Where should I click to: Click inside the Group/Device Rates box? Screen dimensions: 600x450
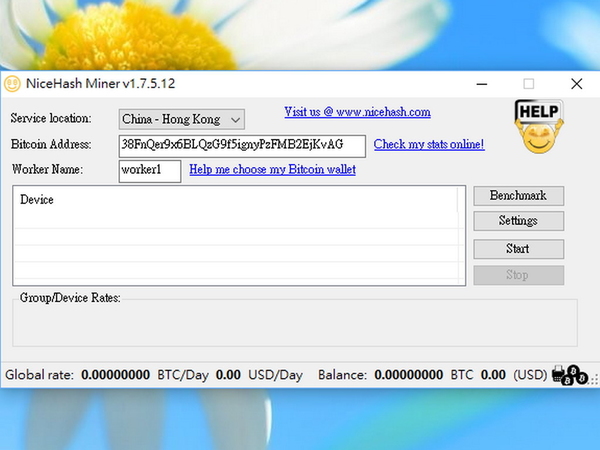coord(294,323)
